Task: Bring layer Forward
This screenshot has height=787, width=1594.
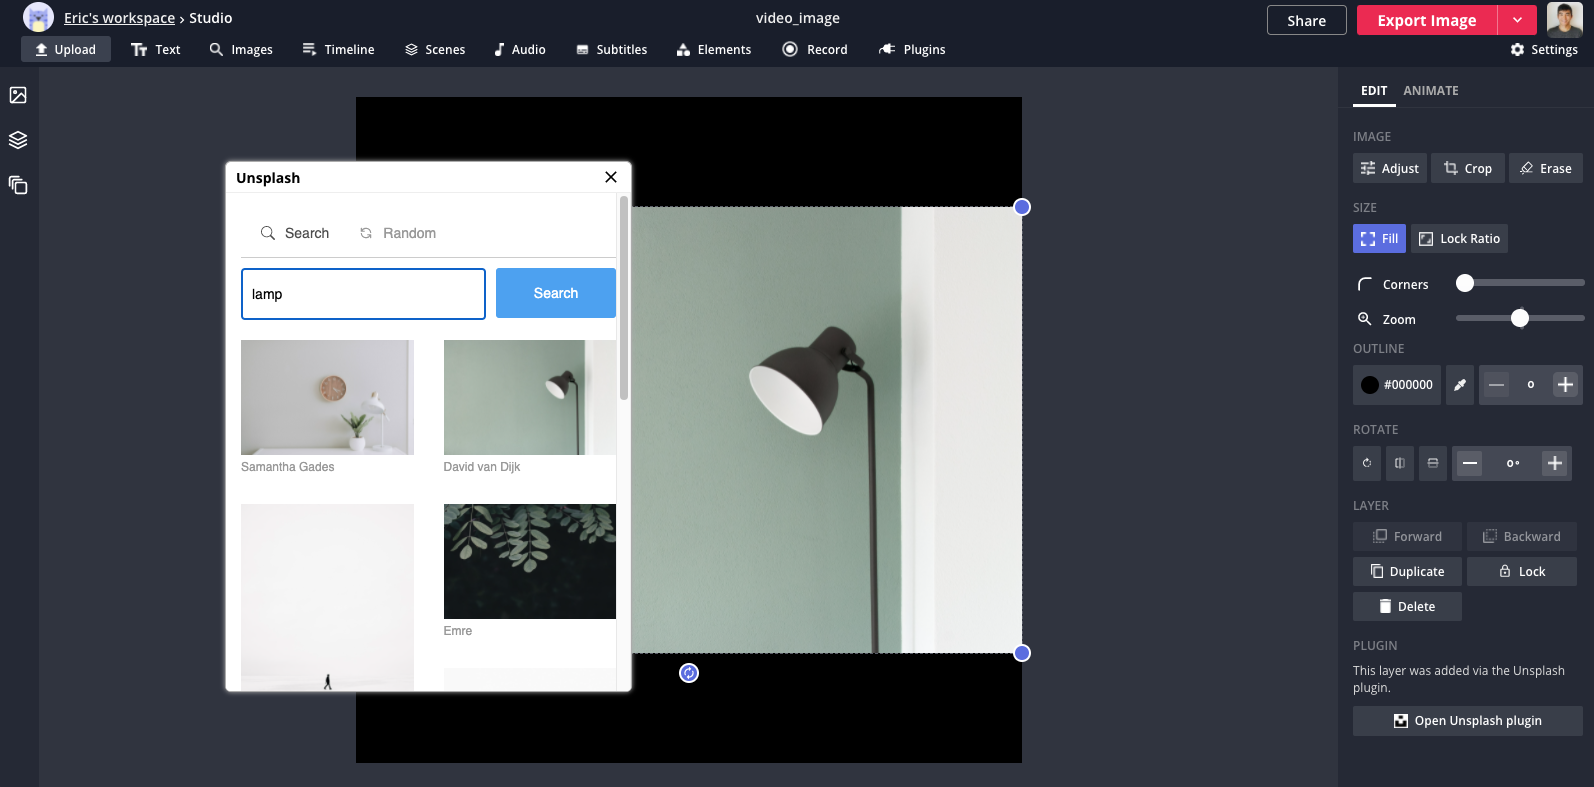Action: (1407, 536)
